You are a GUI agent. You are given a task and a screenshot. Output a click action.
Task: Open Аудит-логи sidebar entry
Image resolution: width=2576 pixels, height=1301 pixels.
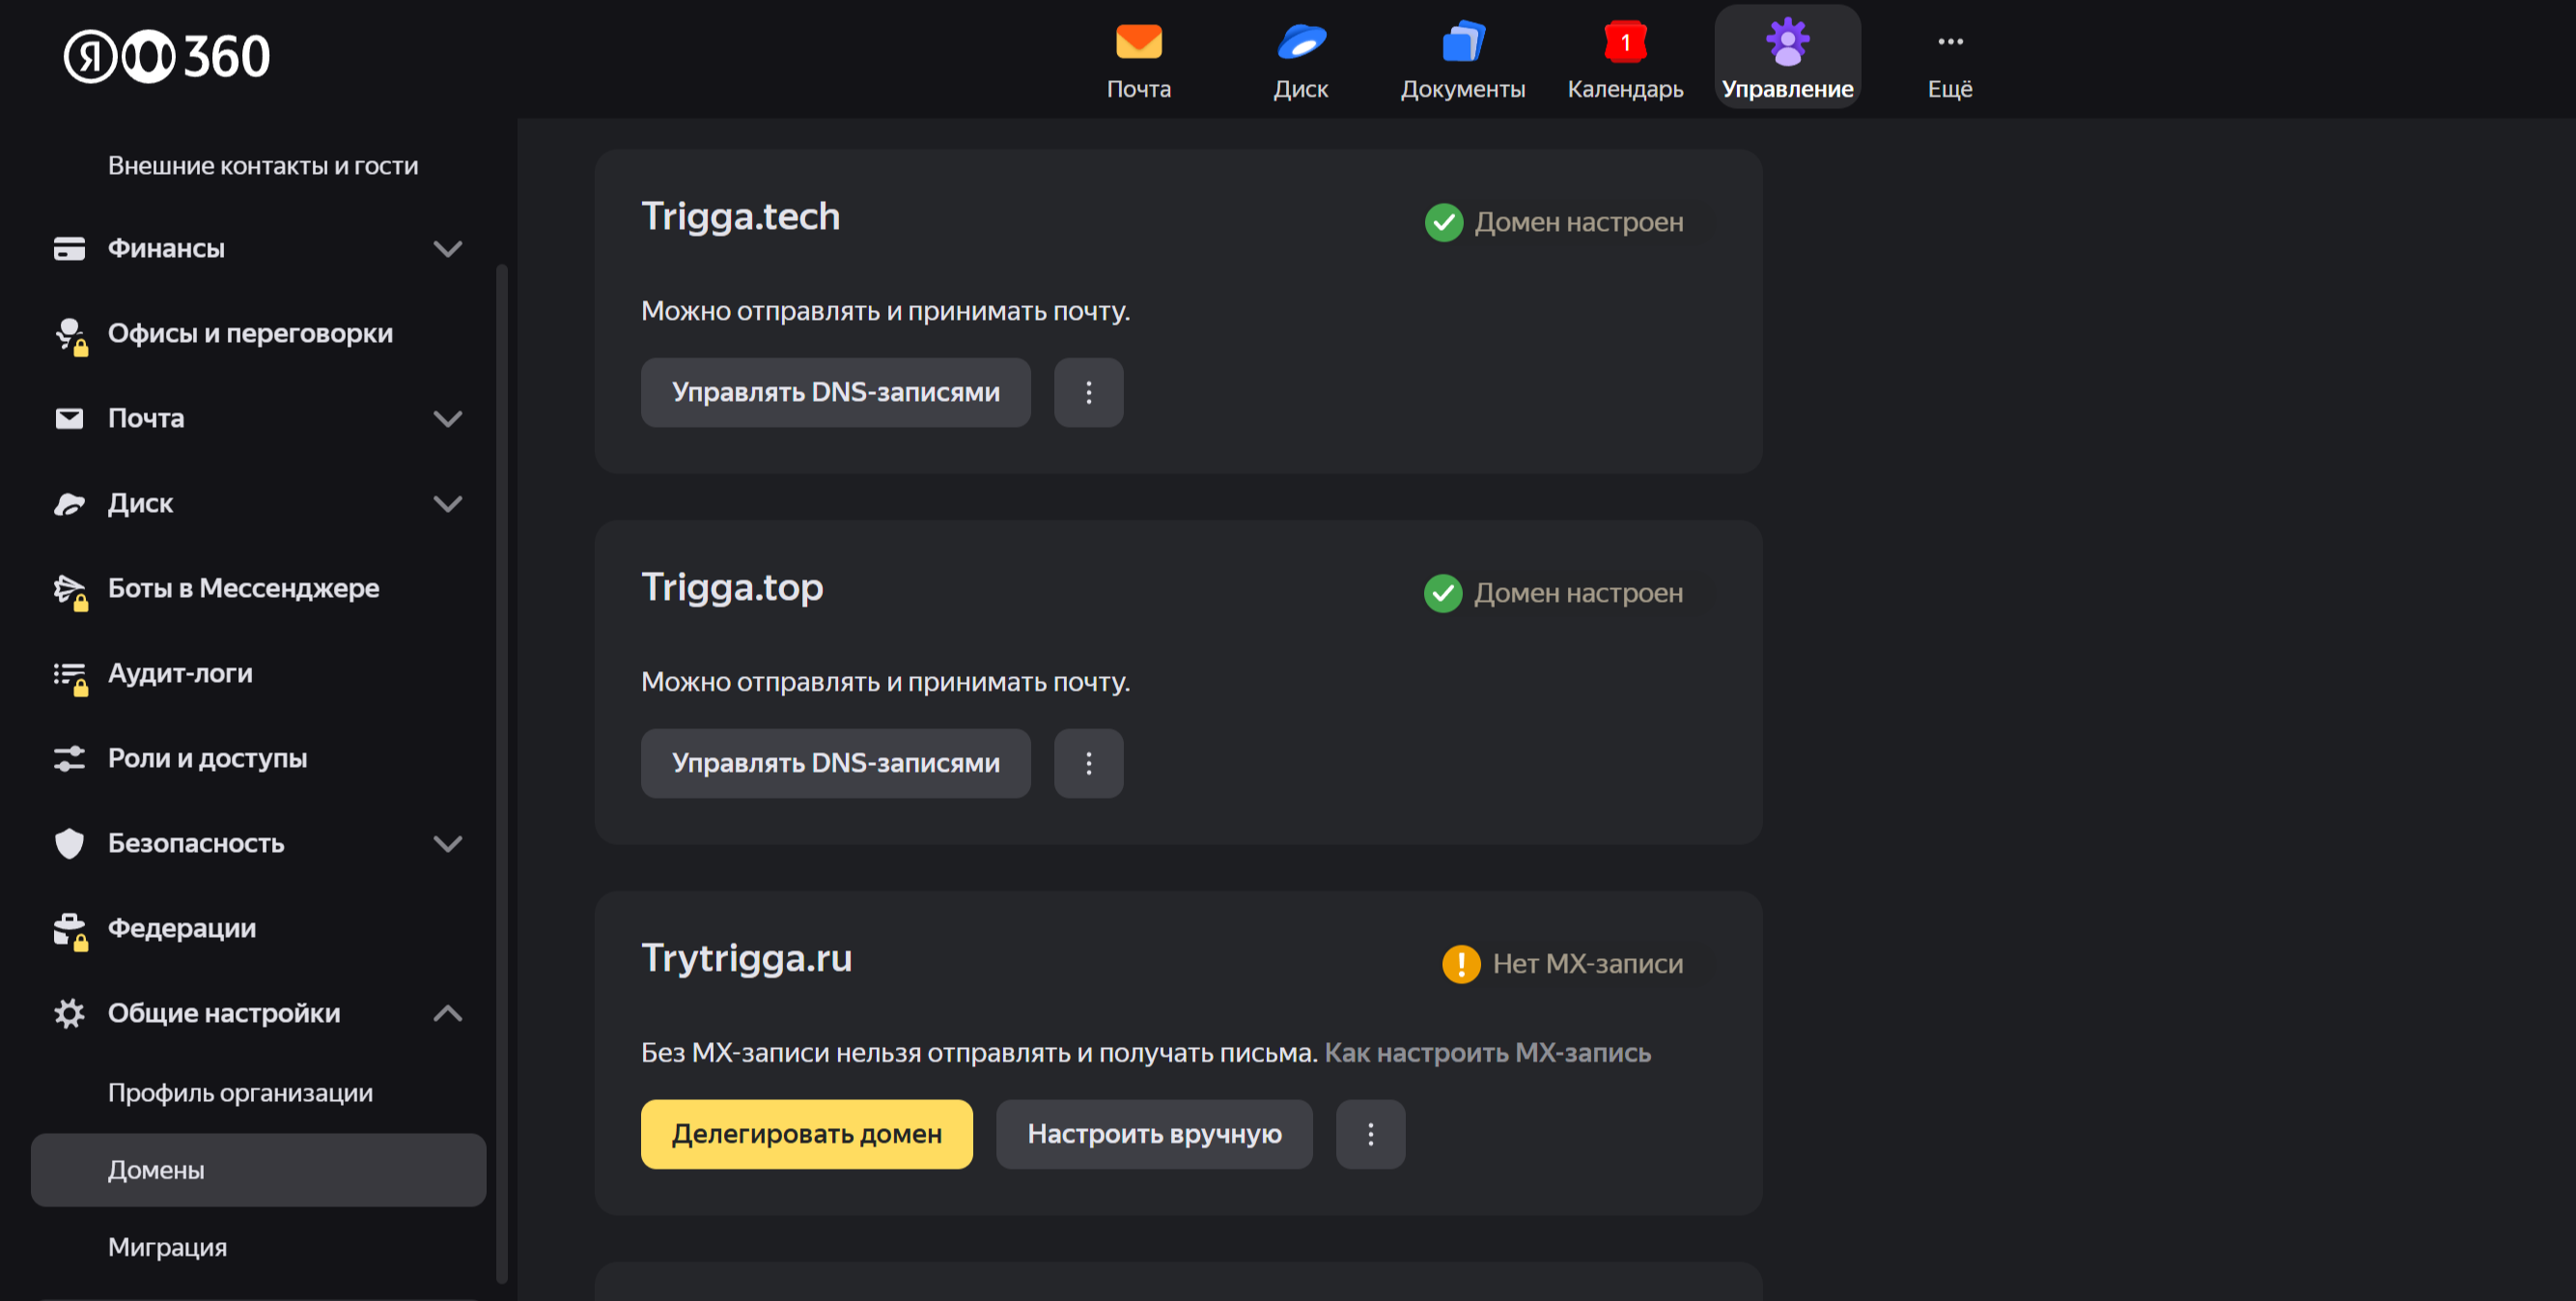click(x=180, y=673)
